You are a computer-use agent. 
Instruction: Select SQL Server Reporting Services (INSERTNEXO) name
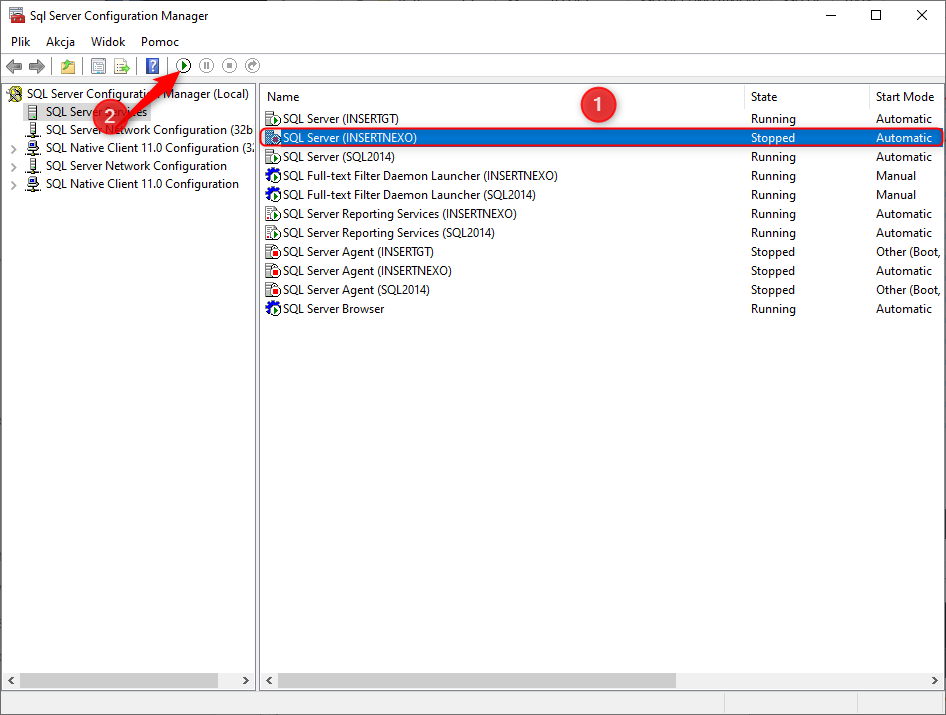[400, 214]
